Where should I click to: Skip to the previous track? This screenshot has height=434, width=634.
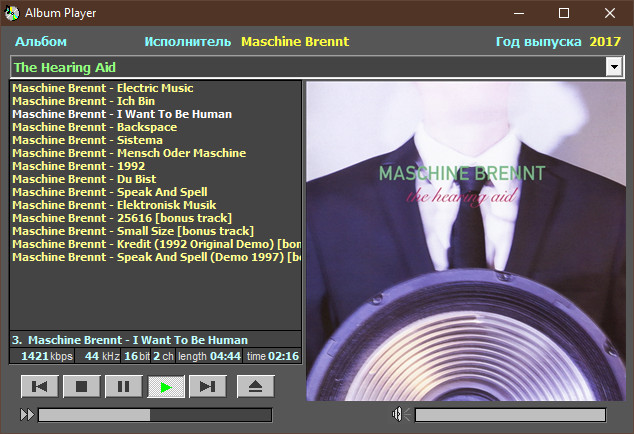click(x=40, y=386)
